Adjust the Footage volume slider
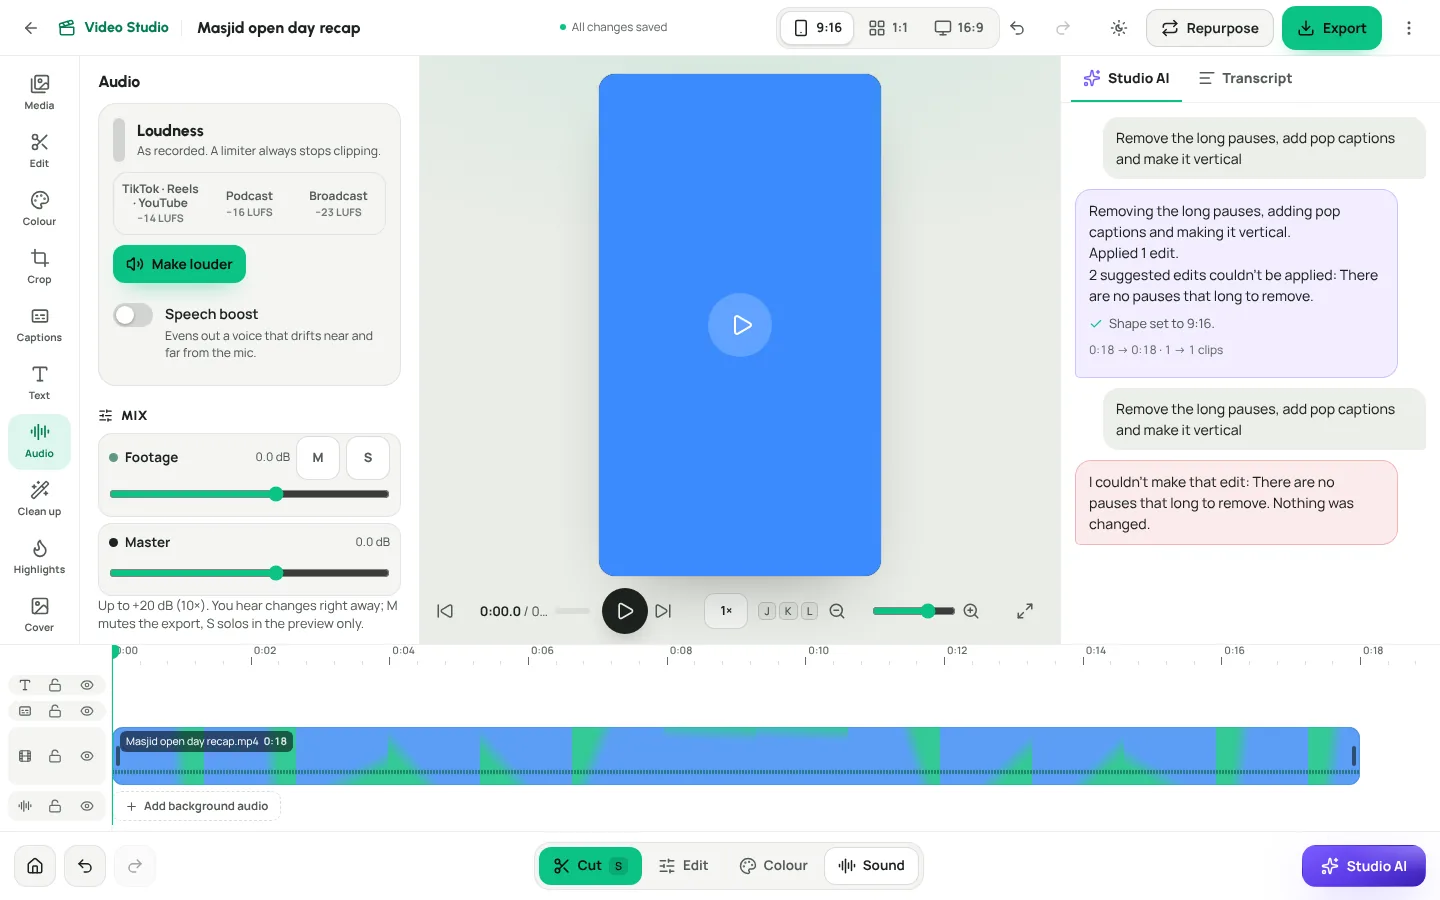Image resolution: width=1440 pixels, height=900 pixels. point(249,494)
